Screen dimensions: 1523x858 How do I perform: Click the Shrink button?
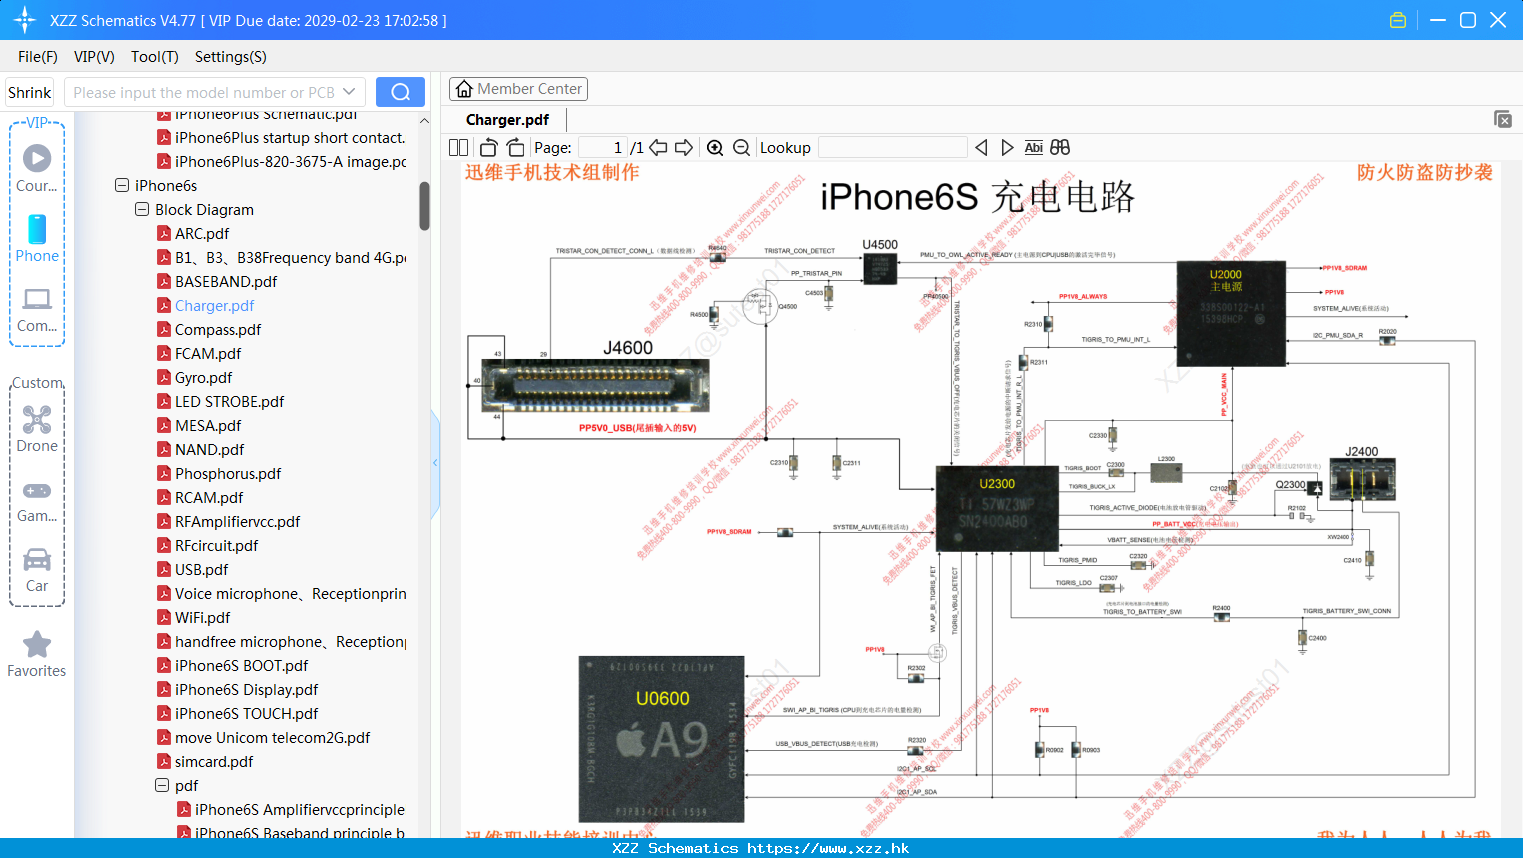point(29,92)
